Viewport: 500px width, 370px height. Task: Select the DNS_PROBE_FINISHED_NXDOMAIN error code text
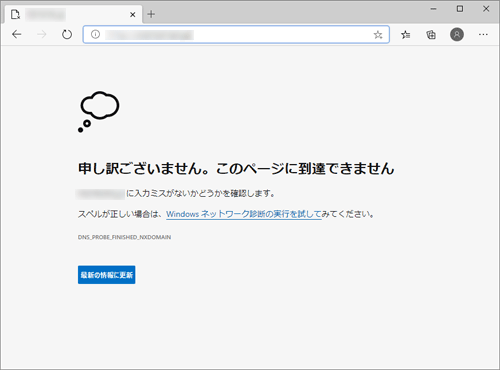(x=124, y=237)
